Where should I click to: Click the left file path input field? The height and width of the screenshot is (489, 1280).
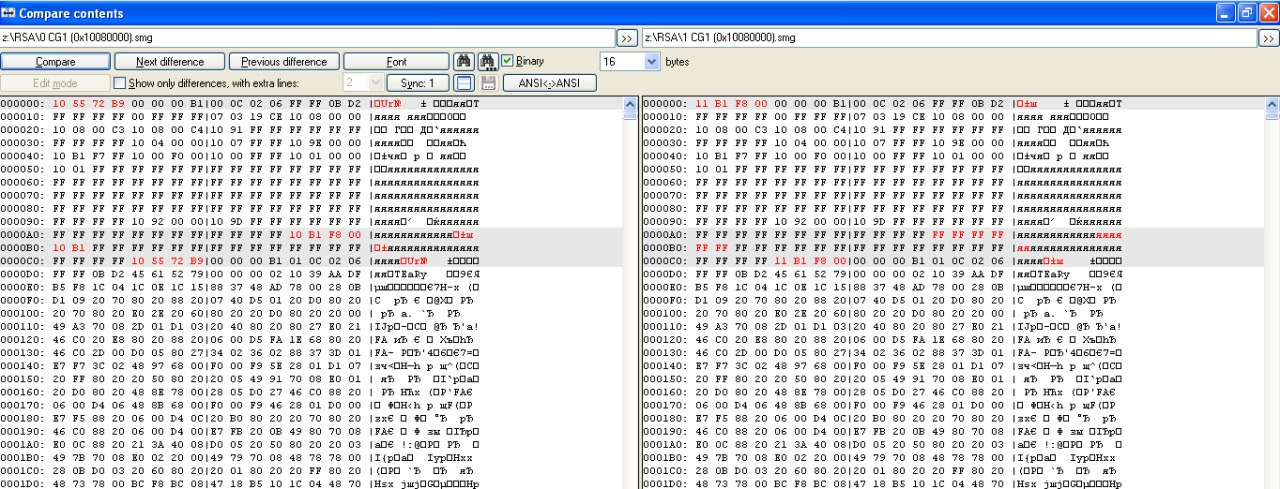coord(307,38)
